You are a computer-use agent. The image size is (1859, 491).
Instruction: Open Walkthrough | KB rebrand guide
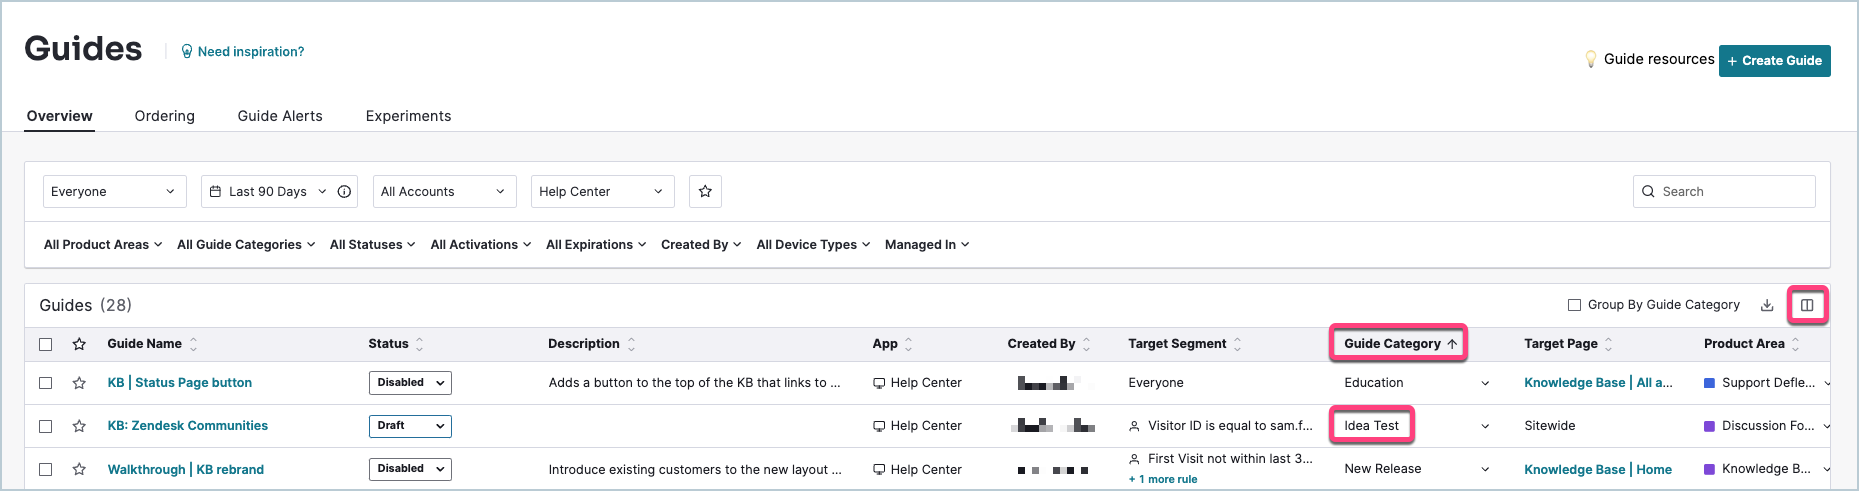[186, 469]
